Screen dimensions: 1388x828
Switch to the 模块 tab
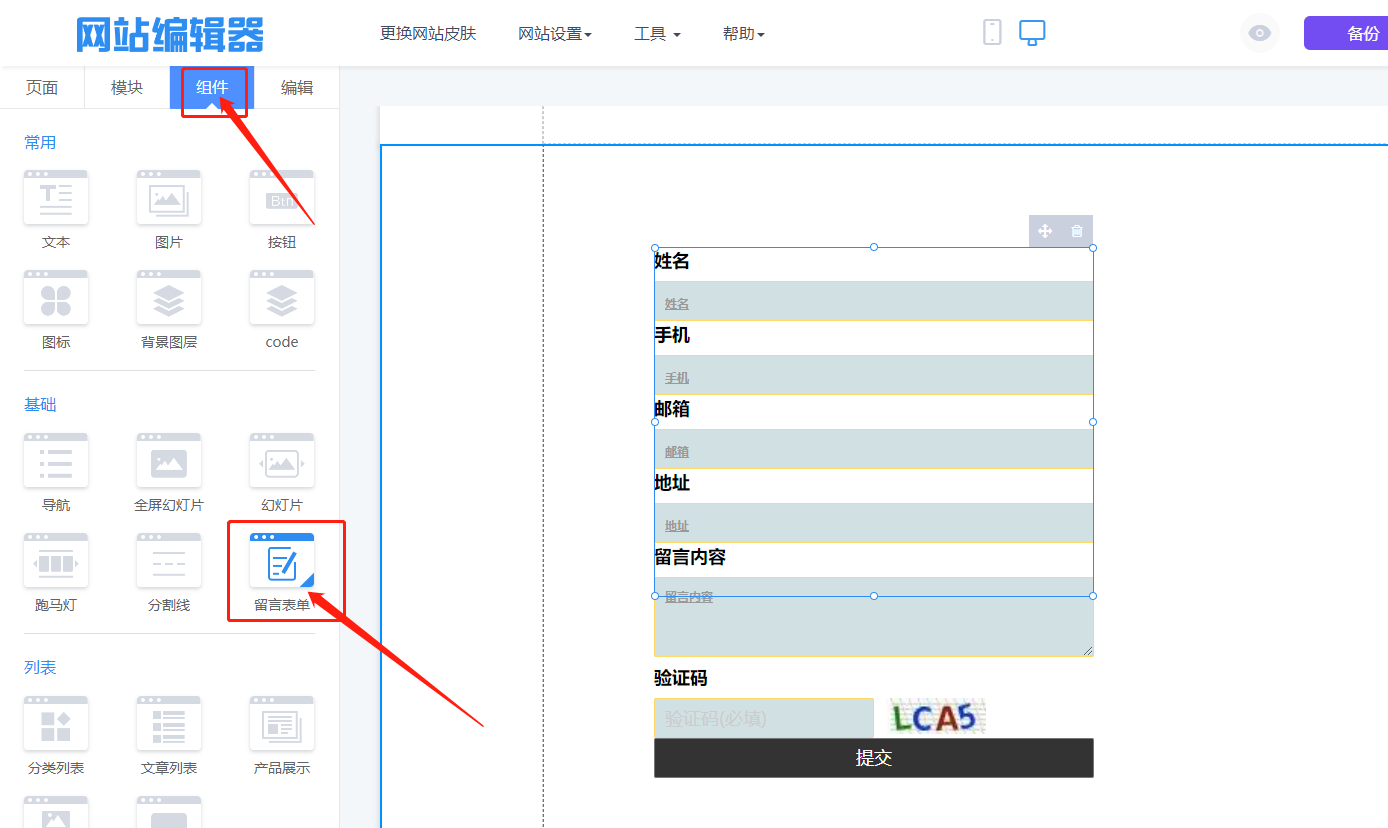point(127,88)
